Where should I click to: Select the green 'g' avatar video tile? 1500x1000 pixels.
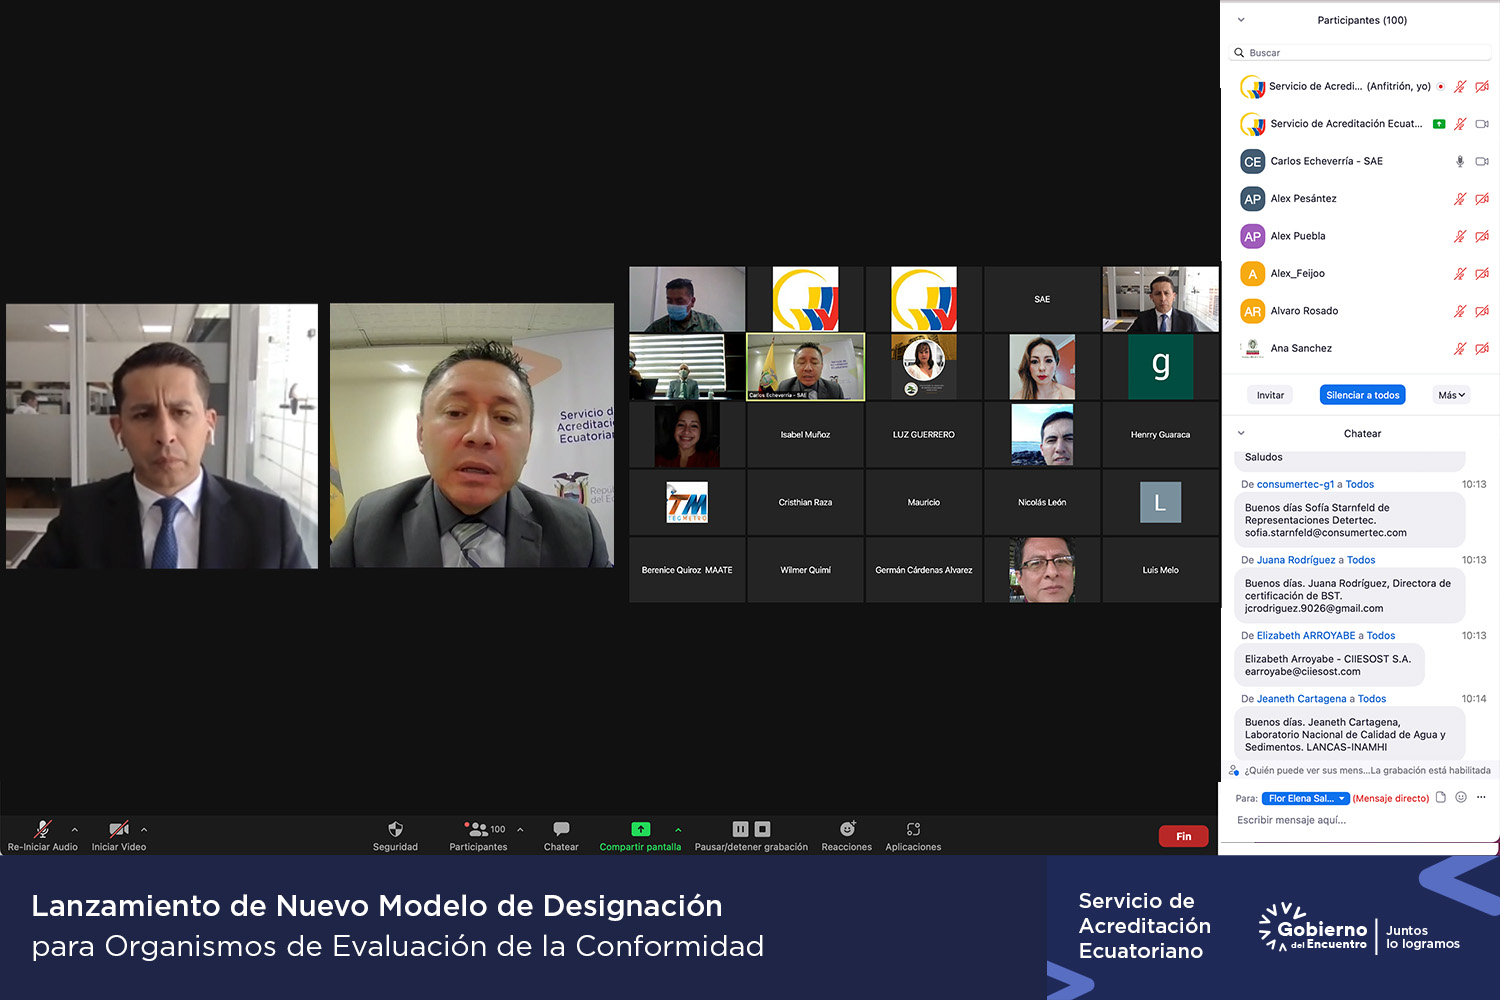(x=1160, y=367)
